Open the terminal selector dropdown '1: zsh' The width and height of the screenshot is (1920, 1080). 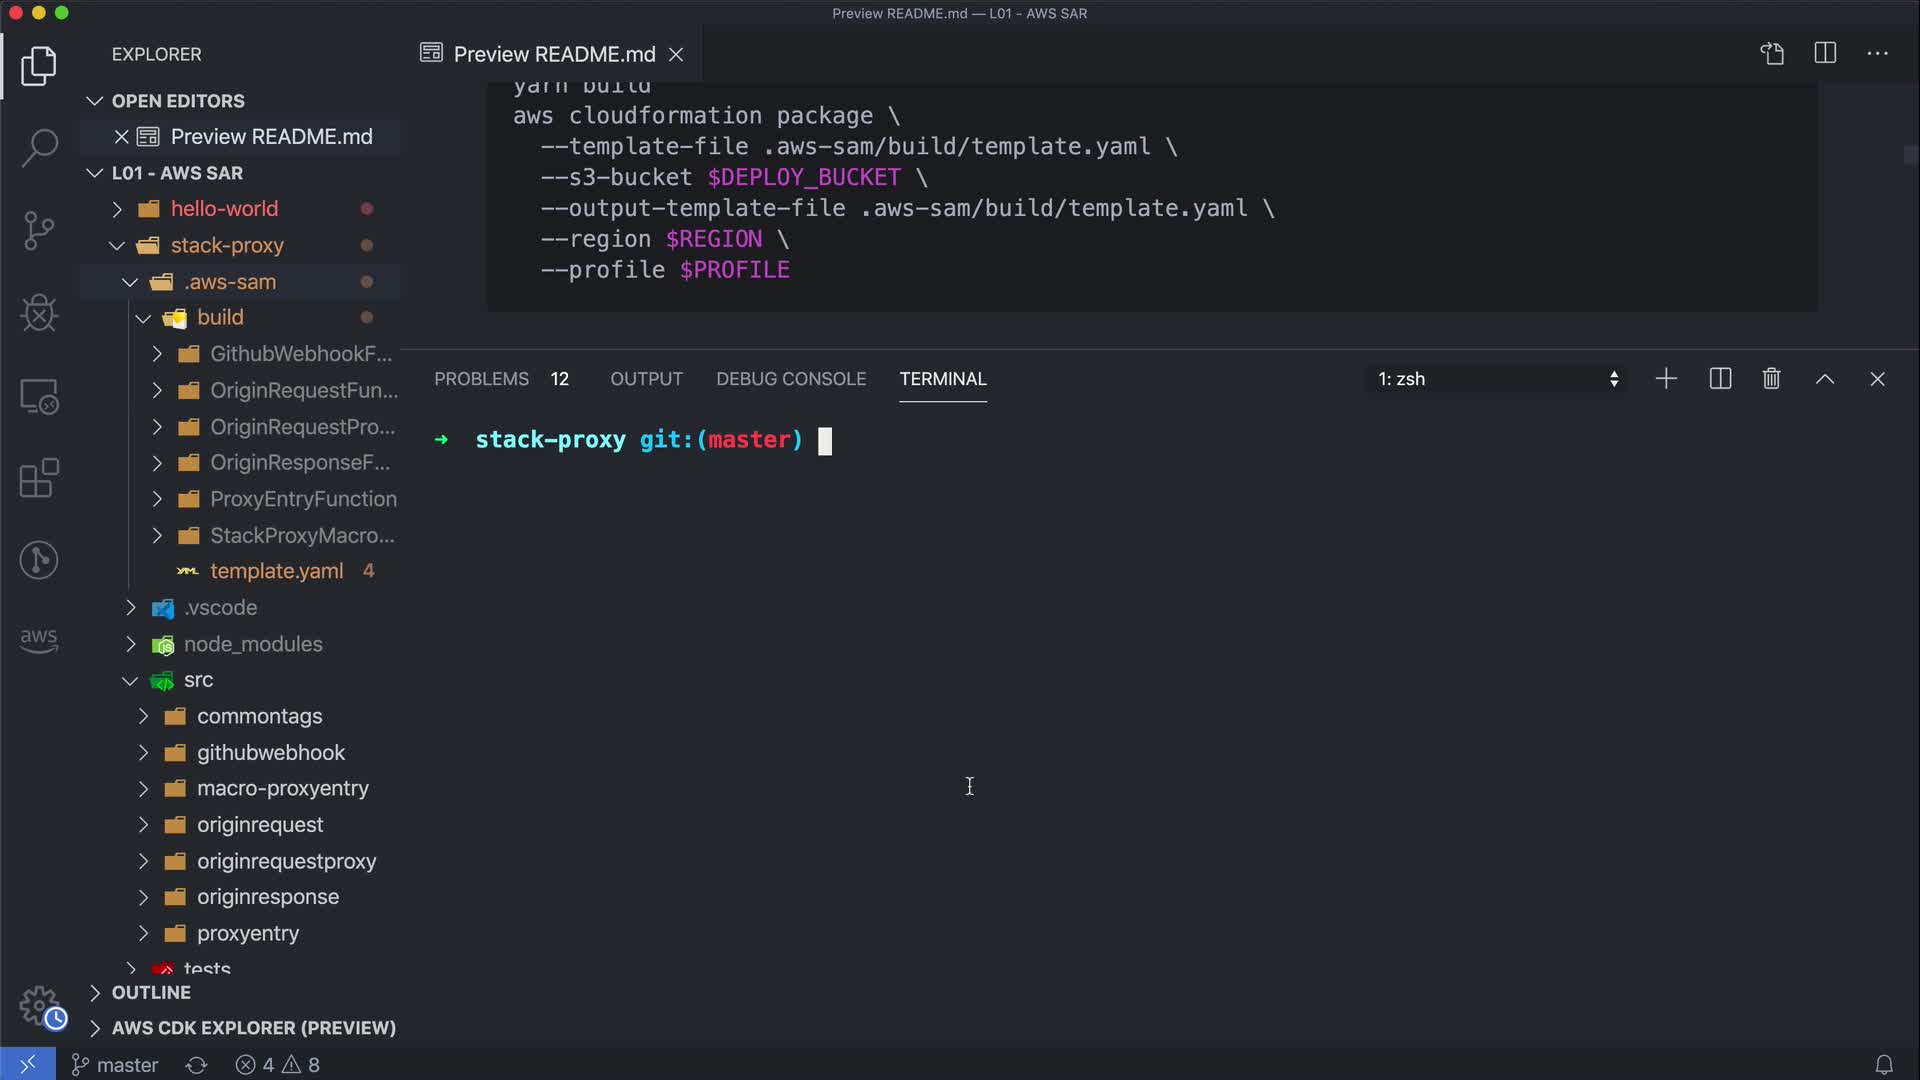pyautogui.click(x=1497, y=379)
